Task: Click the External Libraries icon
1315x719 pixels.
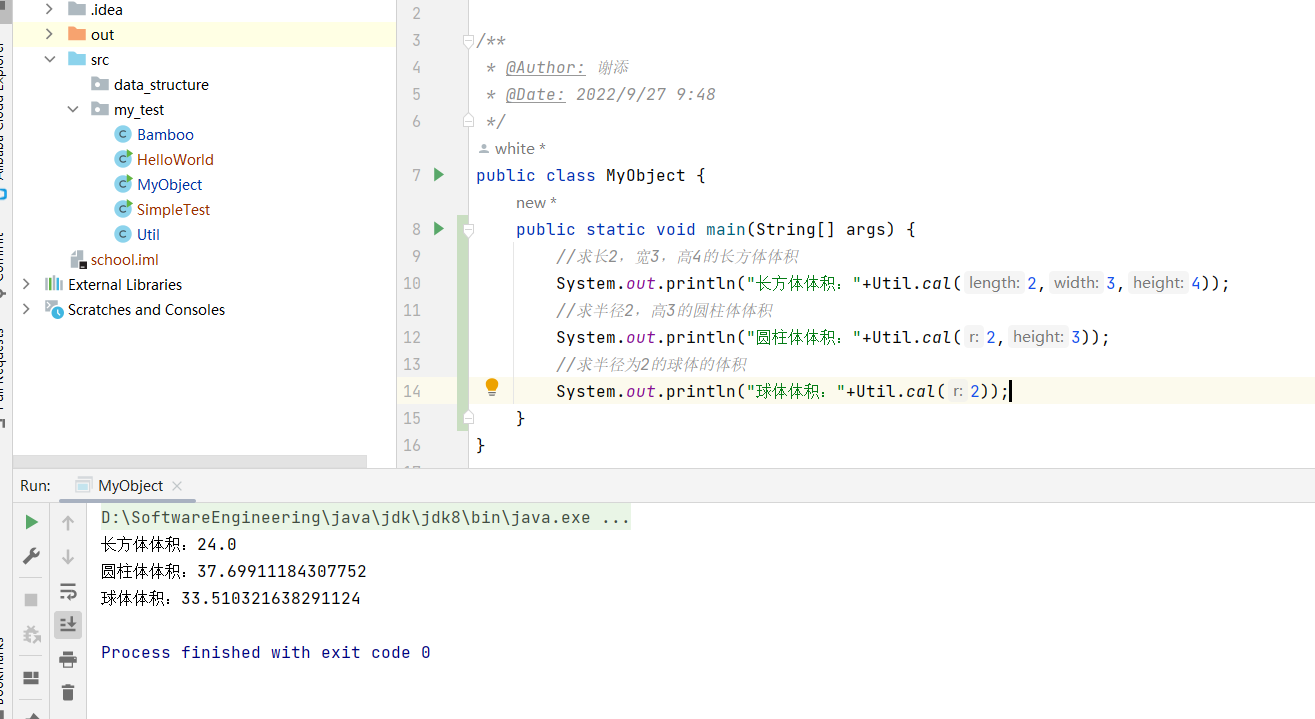Action: pos(54,284)
